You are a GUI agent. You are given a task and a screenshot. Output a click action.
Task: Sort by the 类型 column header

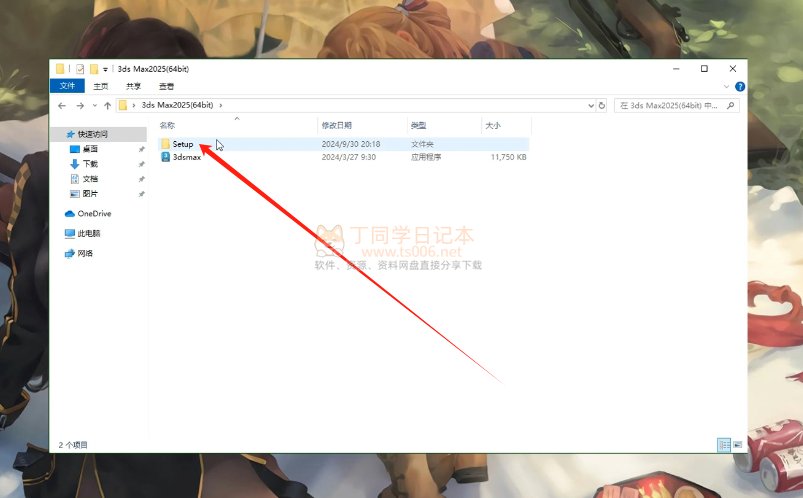click(418, 126)
